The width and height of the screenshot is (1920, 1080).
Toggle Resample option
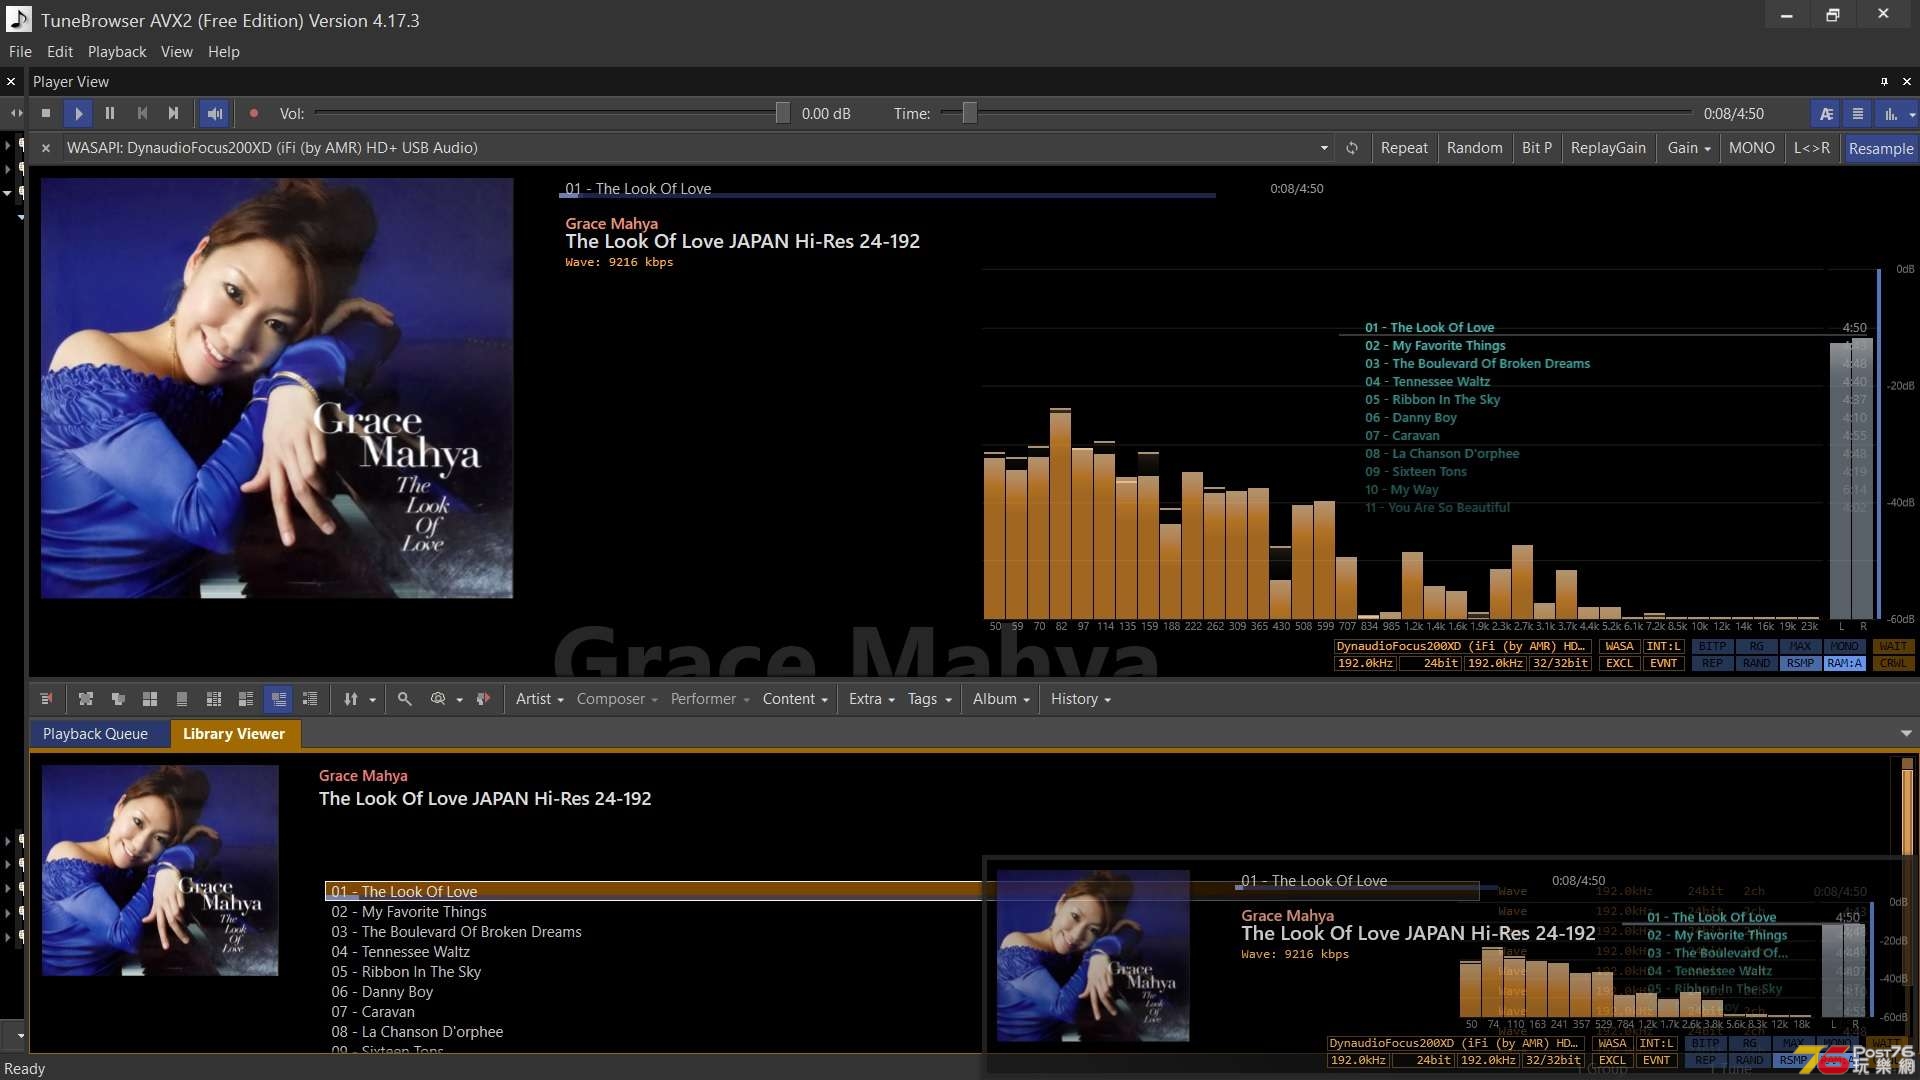[1880, 148]
